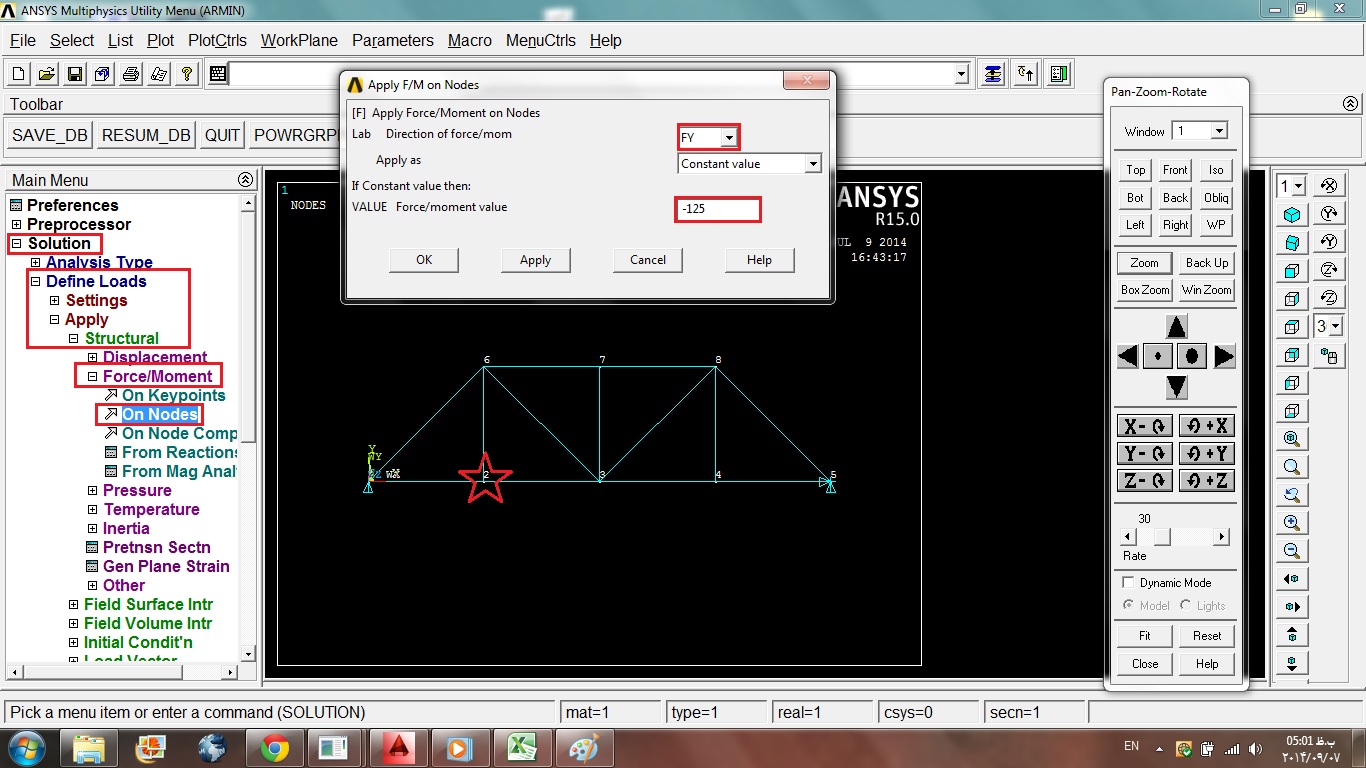Click the zoom out minus magnifier icon
This screenshot has height=768, width=1366.
pyautogui.click(x=1292, y=551)
